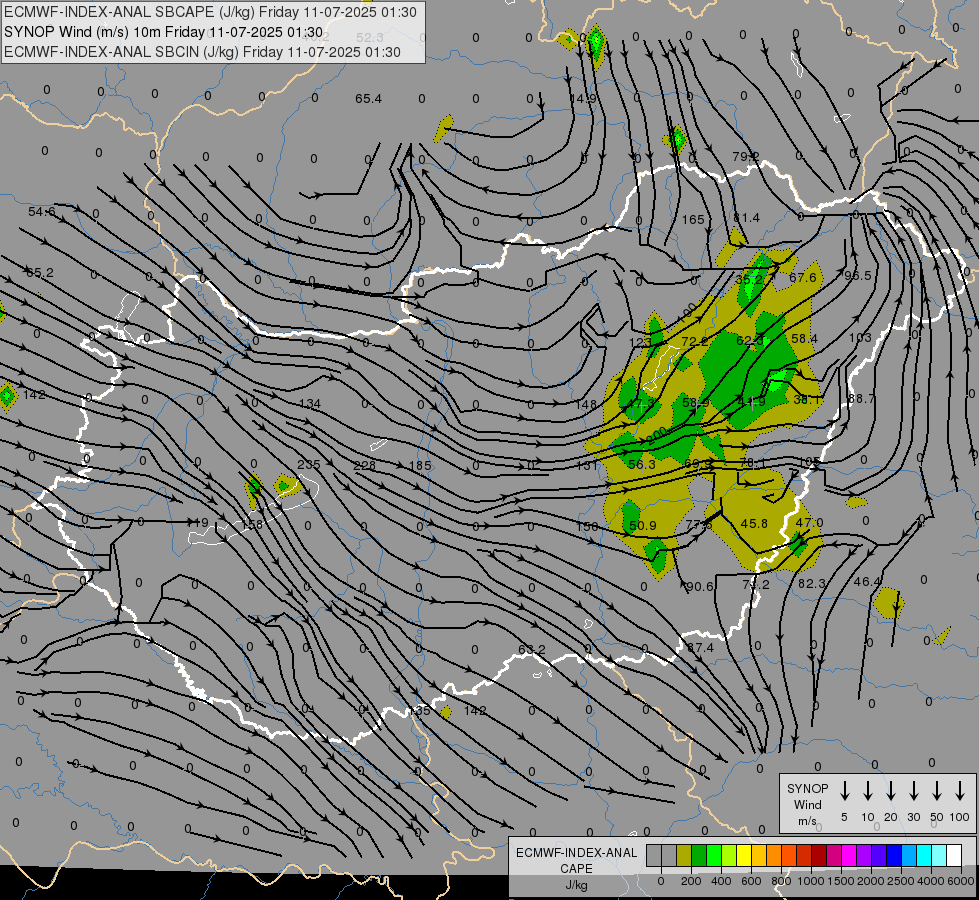Click the wind arrow above the 30 label
The height and width of the screenshot is (900, 979).
pos(913,791)
